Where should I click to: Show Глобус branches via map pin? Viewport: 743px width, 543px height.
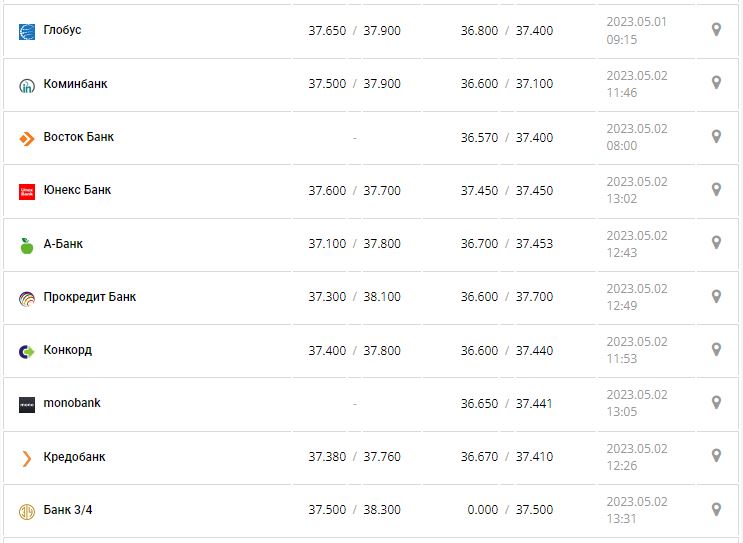716,30
